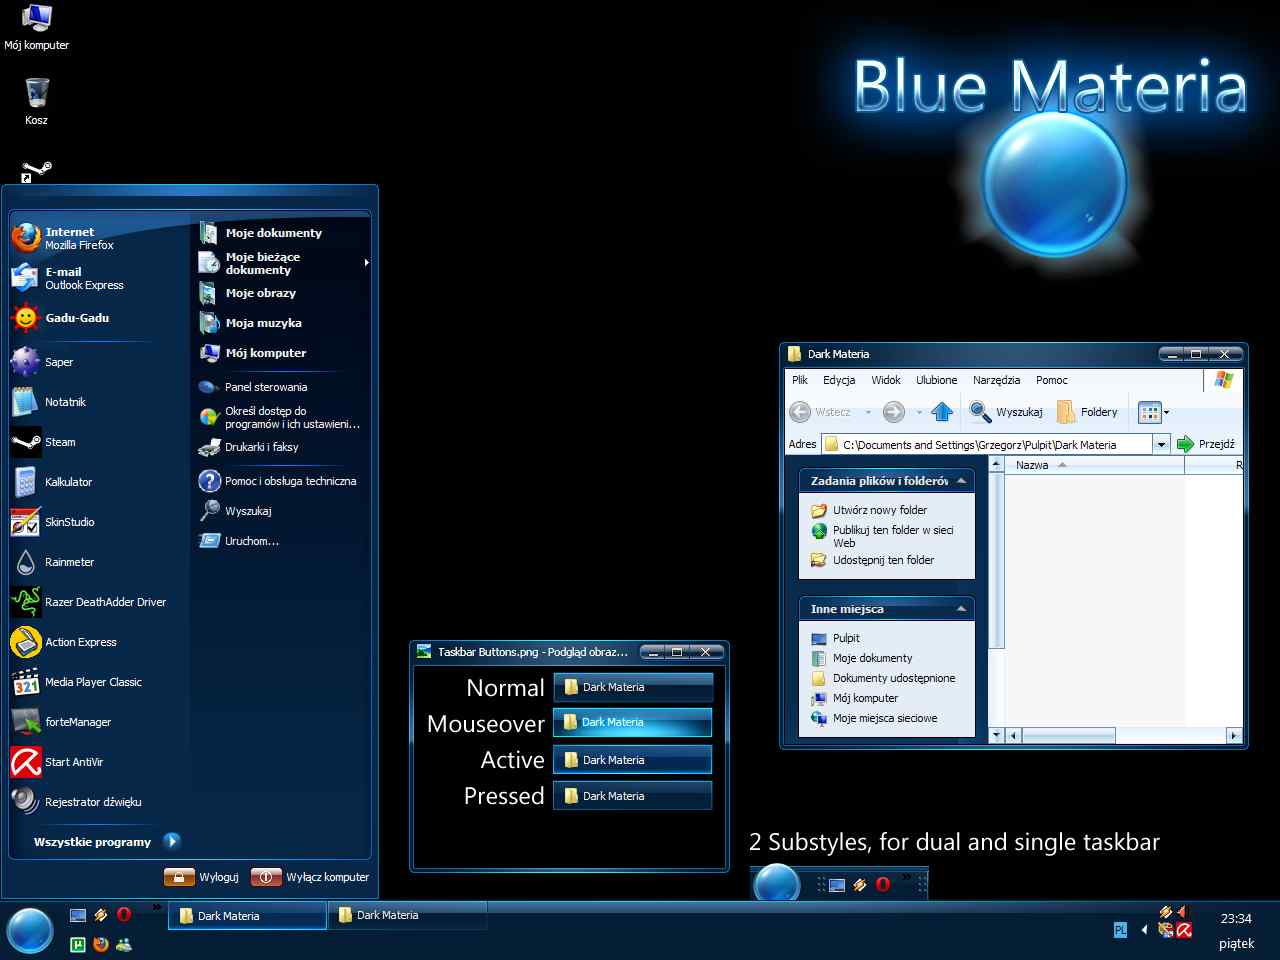1280x960 pixels.
Task: Collapse the Zadania plików i folderów panel
Action: tap(961, 481)
